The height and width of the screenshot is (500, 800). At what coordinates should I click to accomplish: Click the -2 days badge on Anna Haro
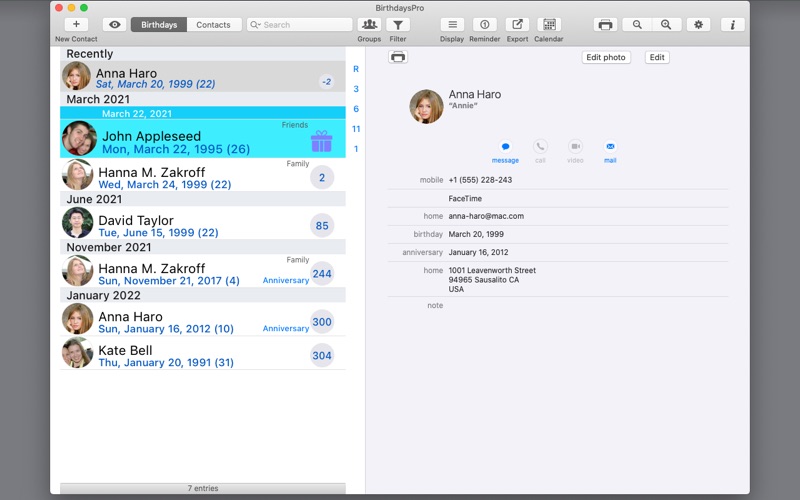[x=327, y=82]
